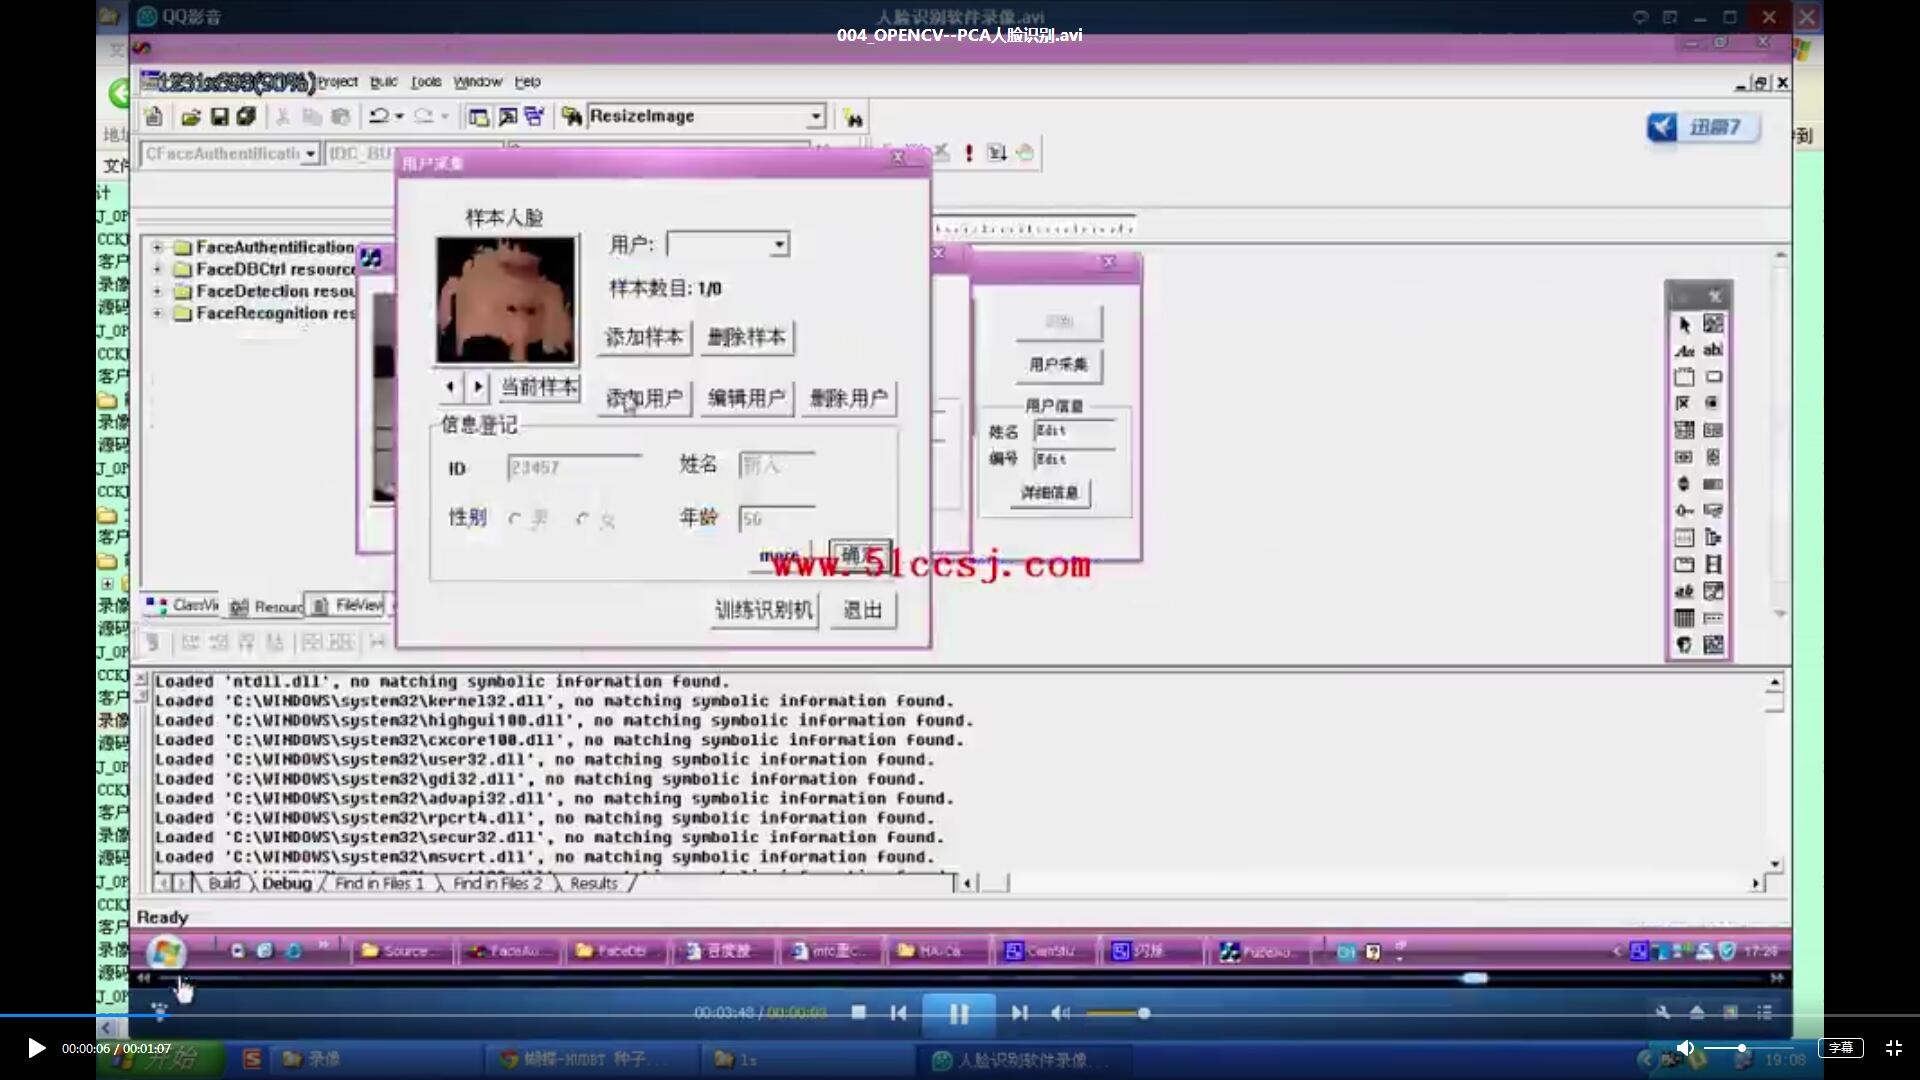Click the 用户采集 button in background dialog

click(x=1058, y=365)
